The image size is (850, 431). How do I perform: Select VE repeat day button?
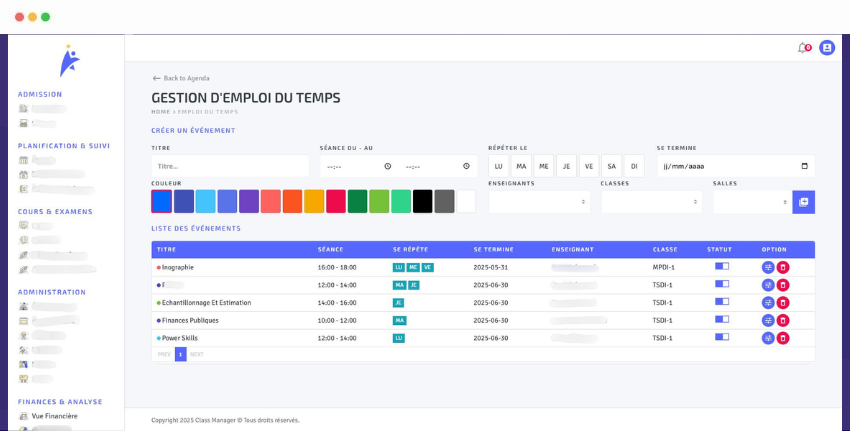coord(589,166)
